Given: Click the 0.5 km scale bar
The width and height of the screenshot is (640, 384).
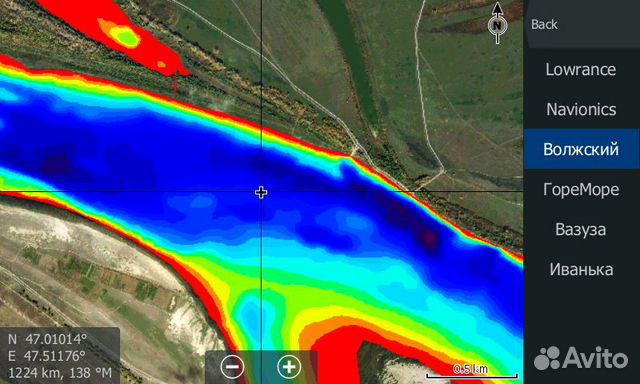Looking at the screenshot, I should click(472, 371).
